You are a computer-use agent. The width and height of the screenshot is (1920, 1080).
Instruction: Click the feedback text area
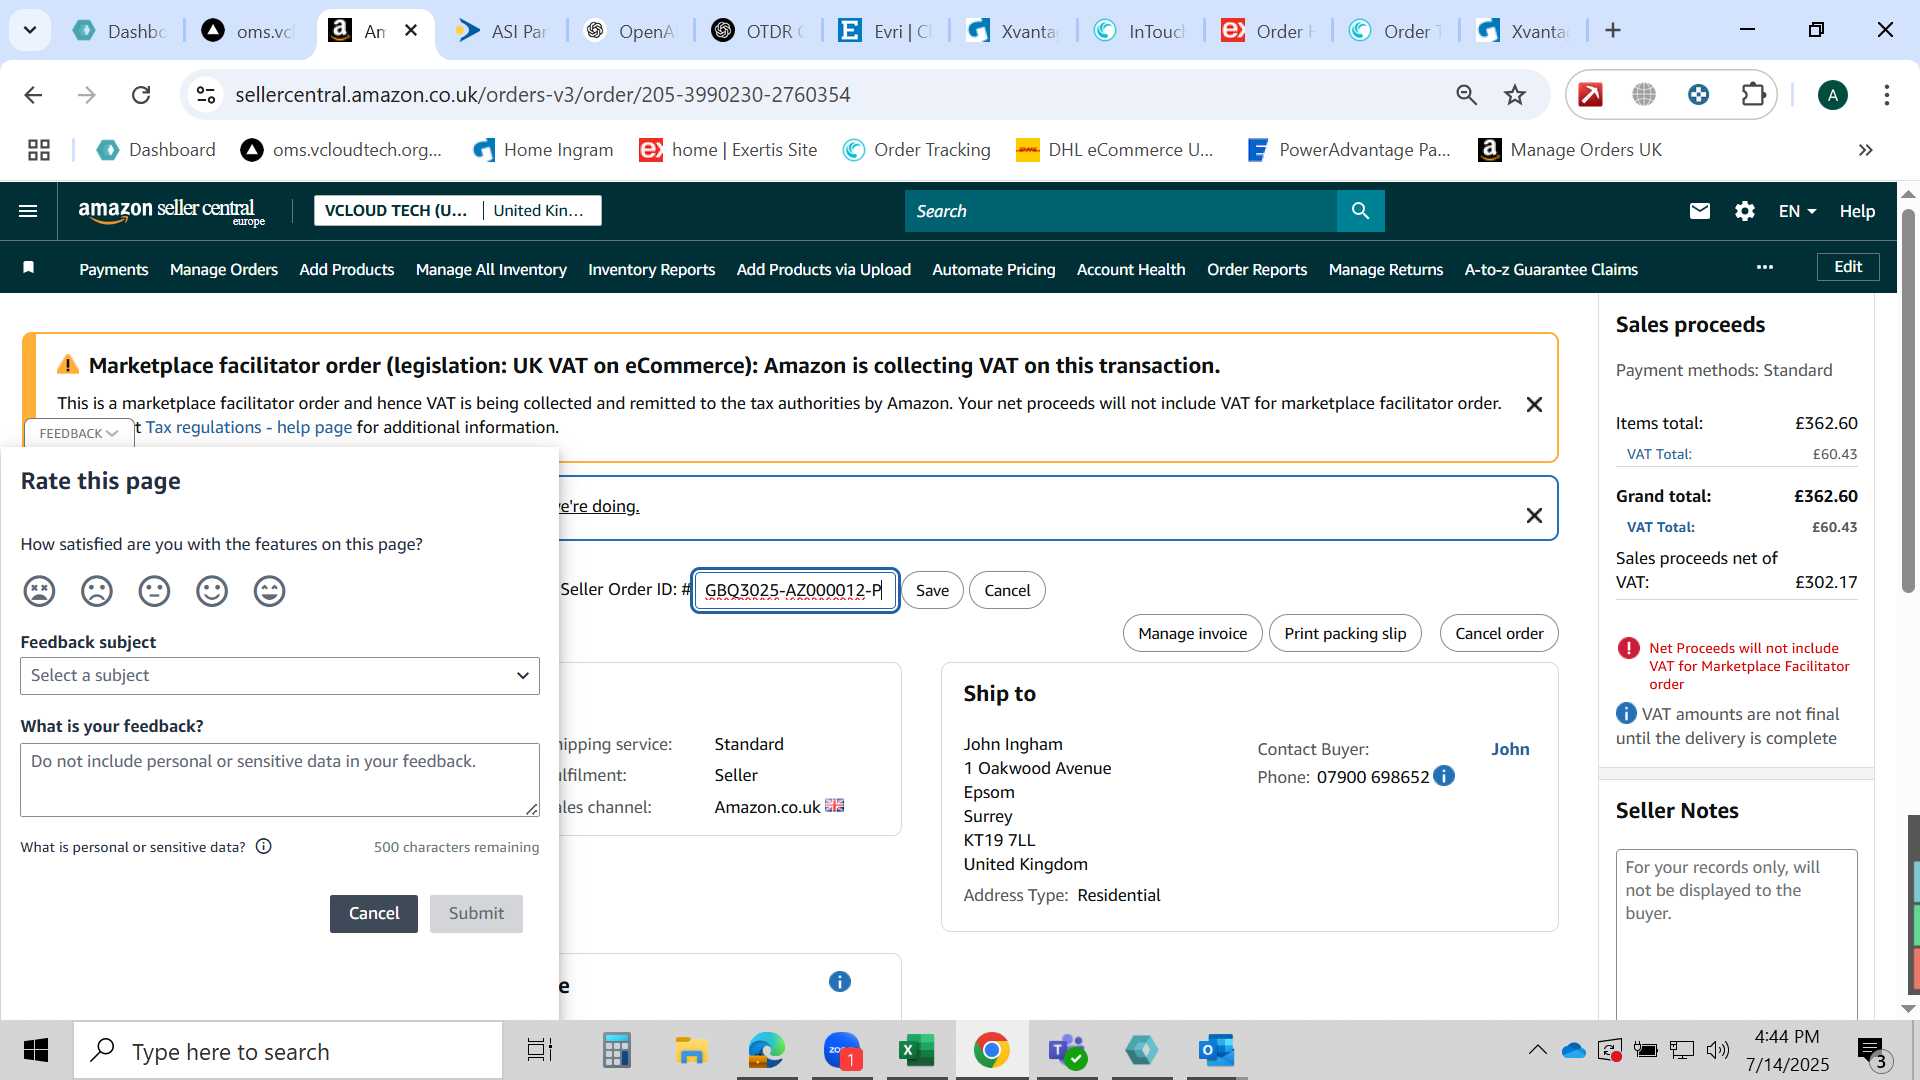pyautogui.click(x=280, y=780)
